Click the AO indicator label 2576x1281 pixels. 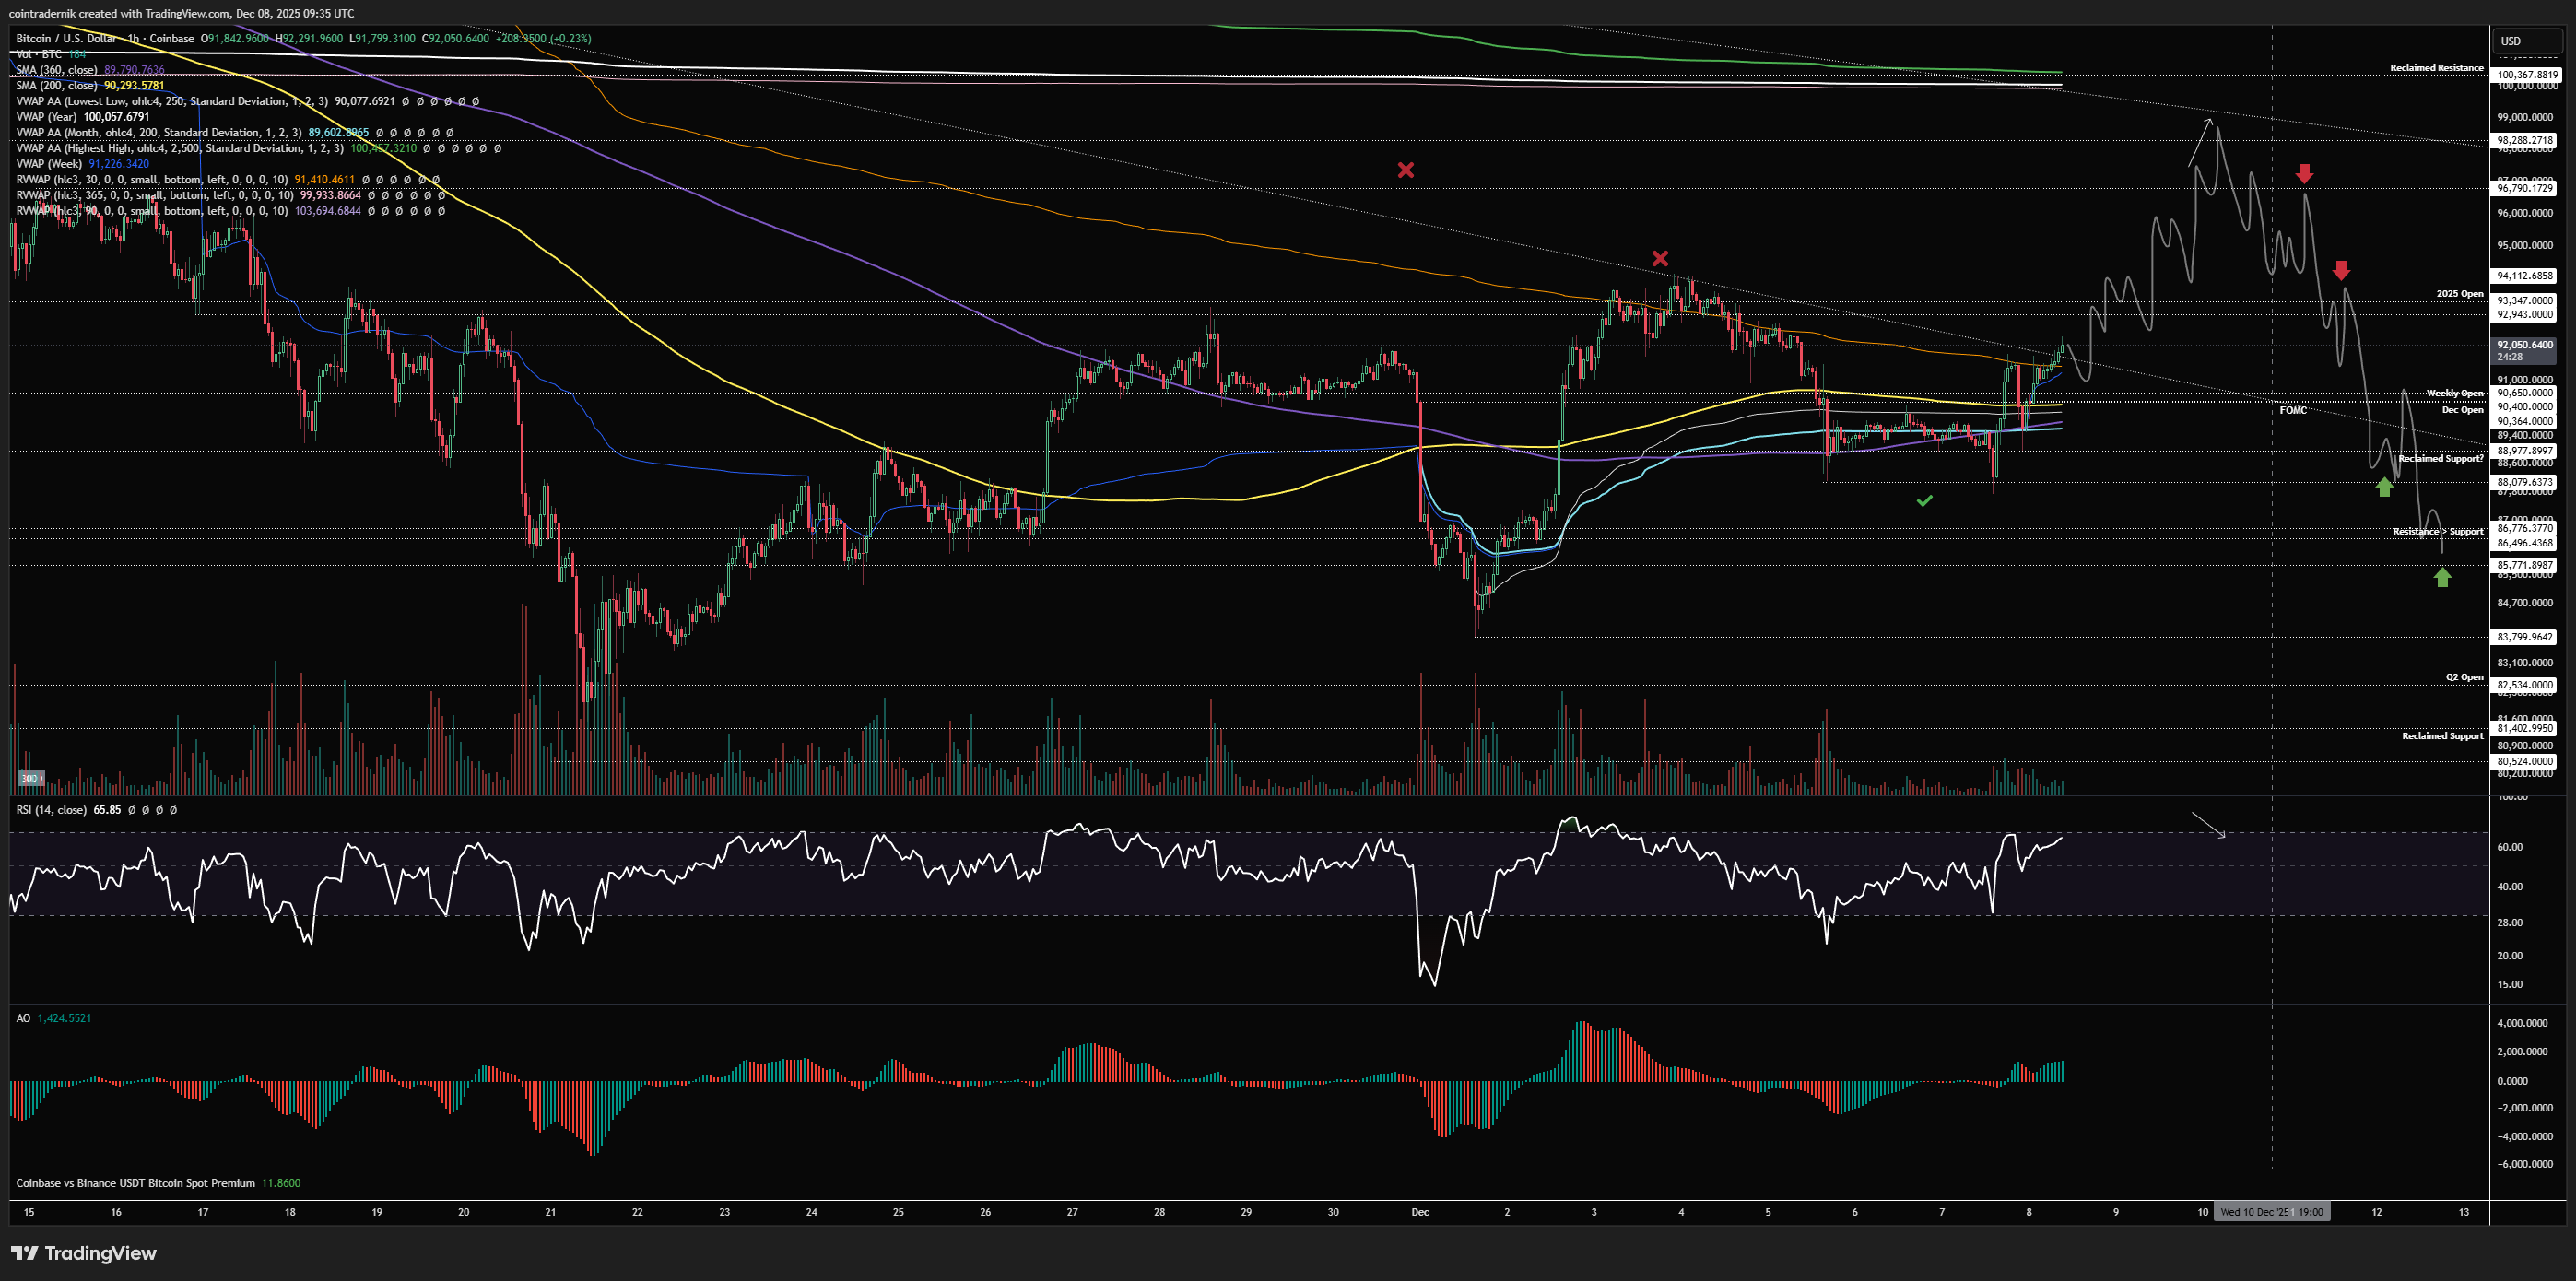(x=23, y=1017)
